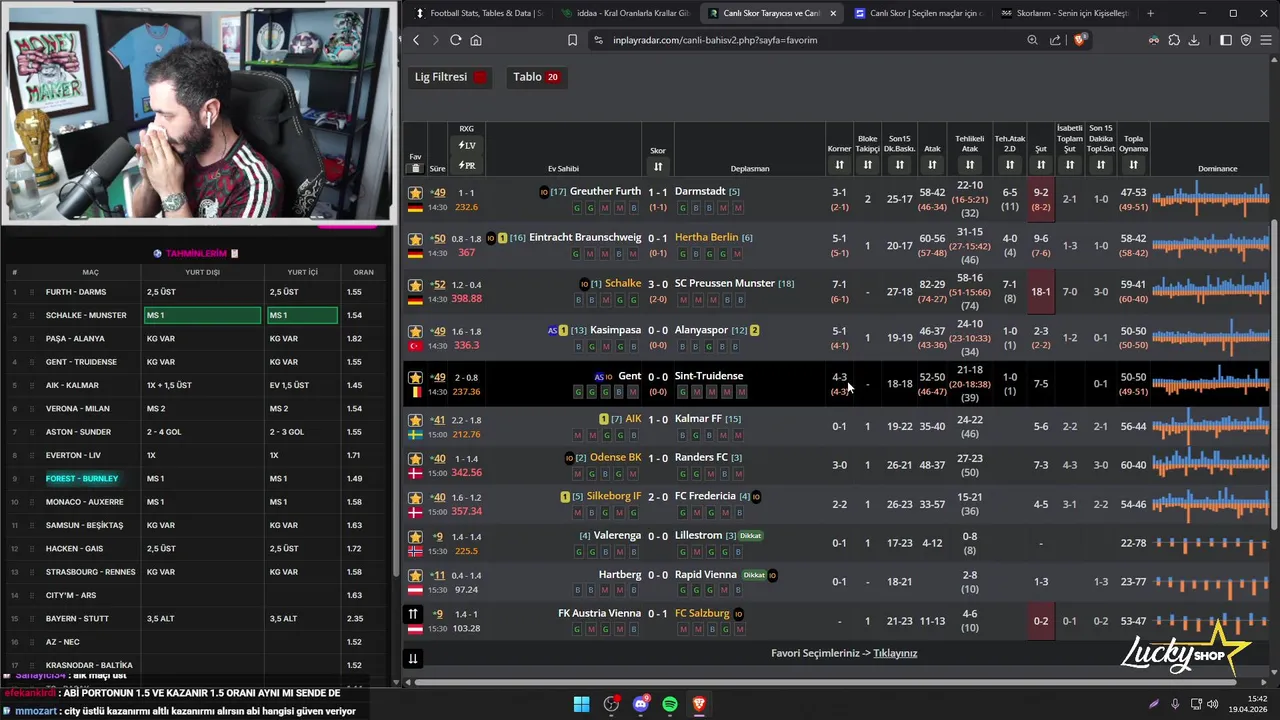This screenshot has height=720, width=1280.
Task: Click the PR lightning filter button
Action: tap(467, 166)
